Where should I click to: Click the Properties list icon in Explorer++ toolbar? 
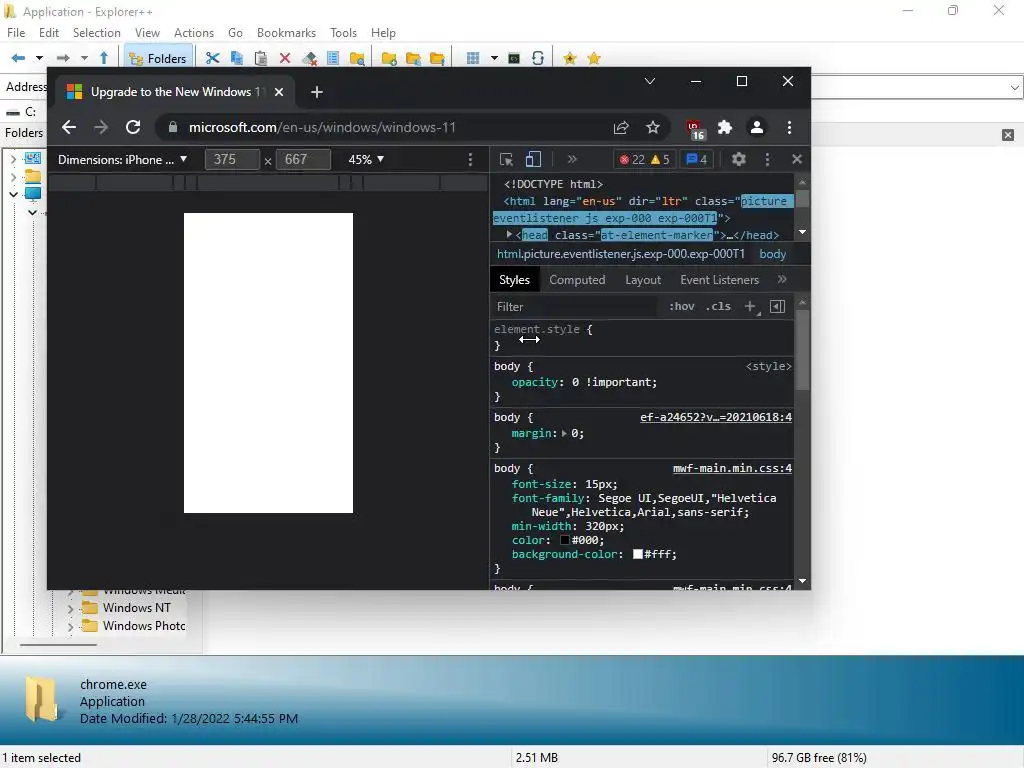point(333,58)
